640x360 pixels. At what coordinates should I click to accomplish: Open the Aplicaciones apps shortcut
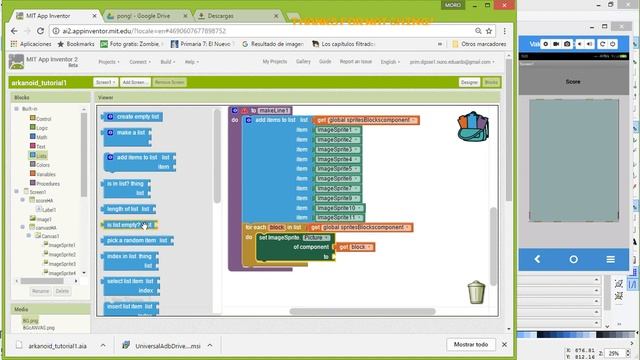click(31, 44)
